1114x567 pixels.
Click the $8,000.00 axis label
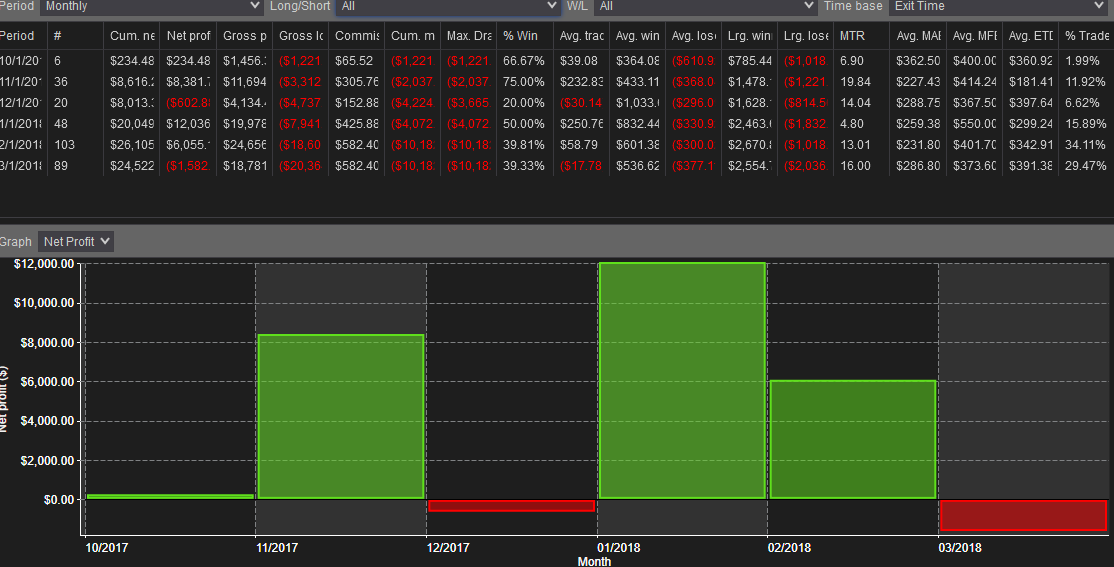pyautogui.click(x=47, y=342)
